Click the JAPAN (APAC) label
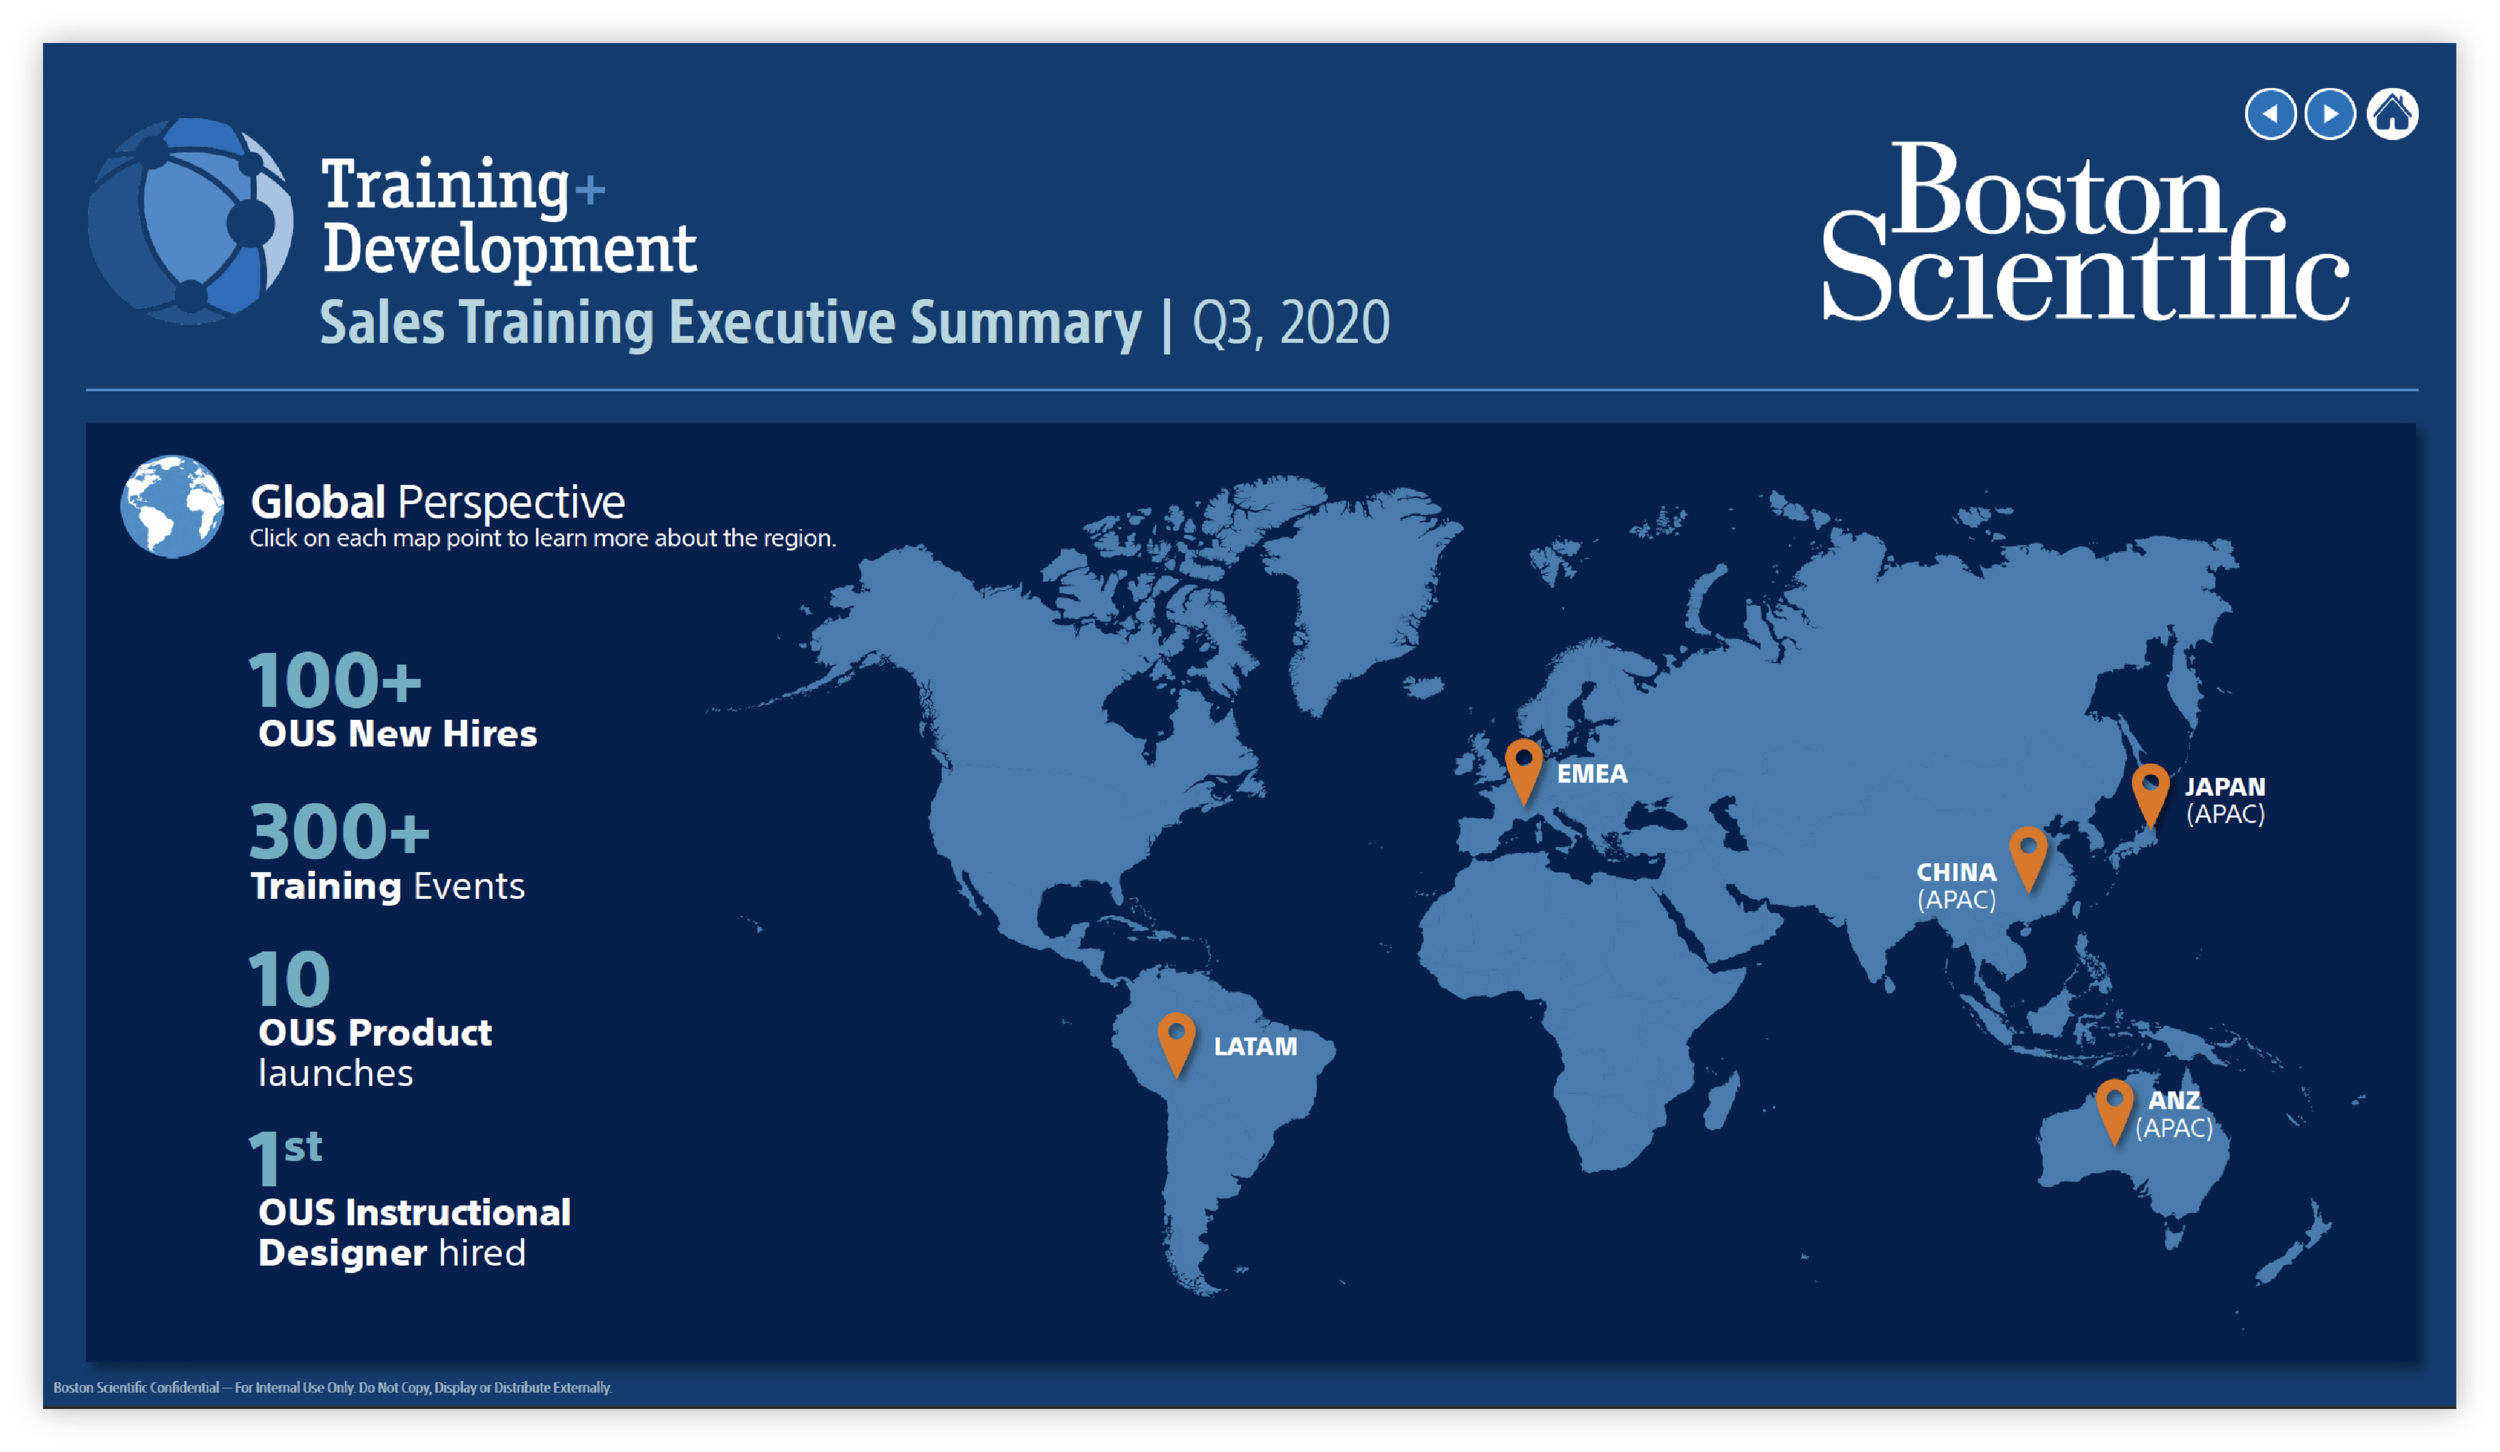 (x=2225, y=800)
